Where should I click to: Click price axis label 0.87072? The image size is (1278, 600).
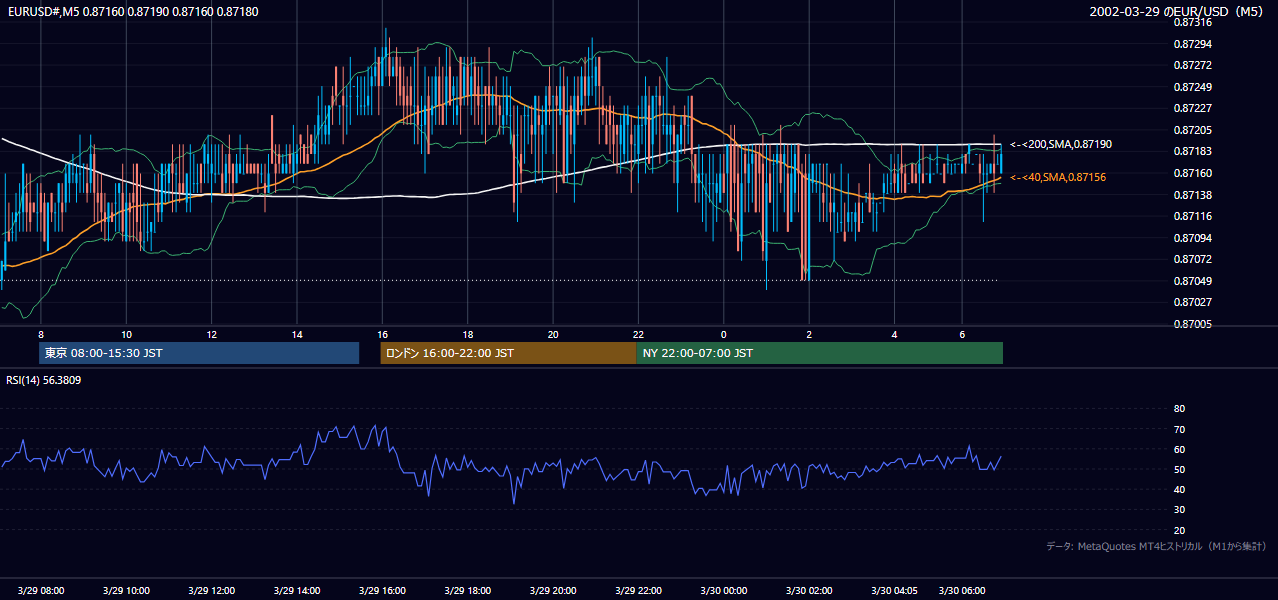pos(1192,259)
